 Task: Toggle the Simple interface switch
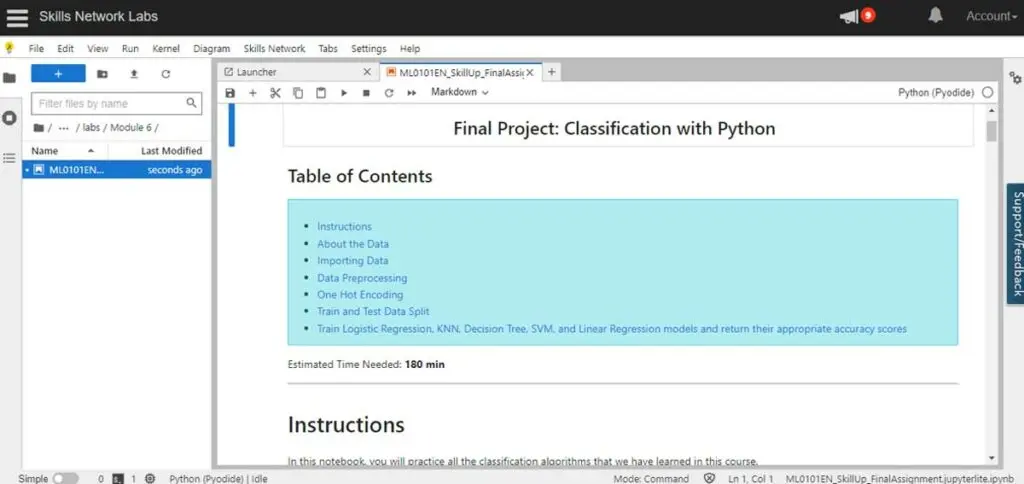(x=65, y=479)
